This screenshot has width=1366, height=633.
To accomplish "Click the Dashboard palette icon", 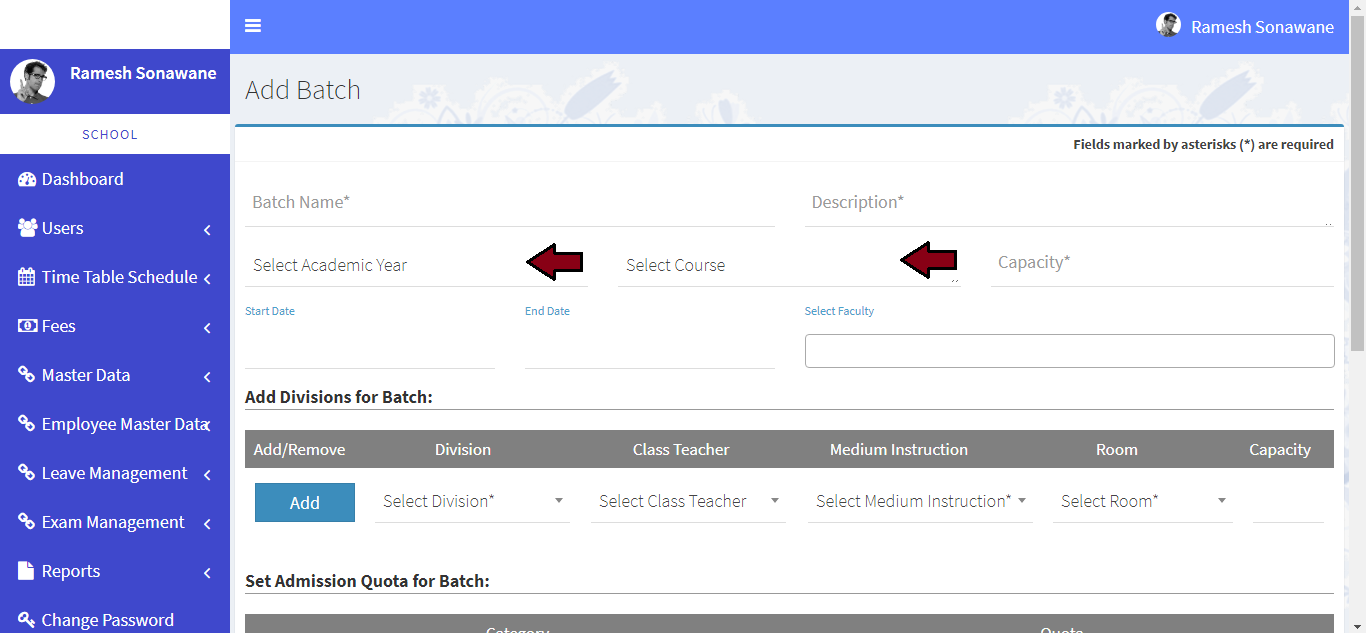I will pos(27,180).
